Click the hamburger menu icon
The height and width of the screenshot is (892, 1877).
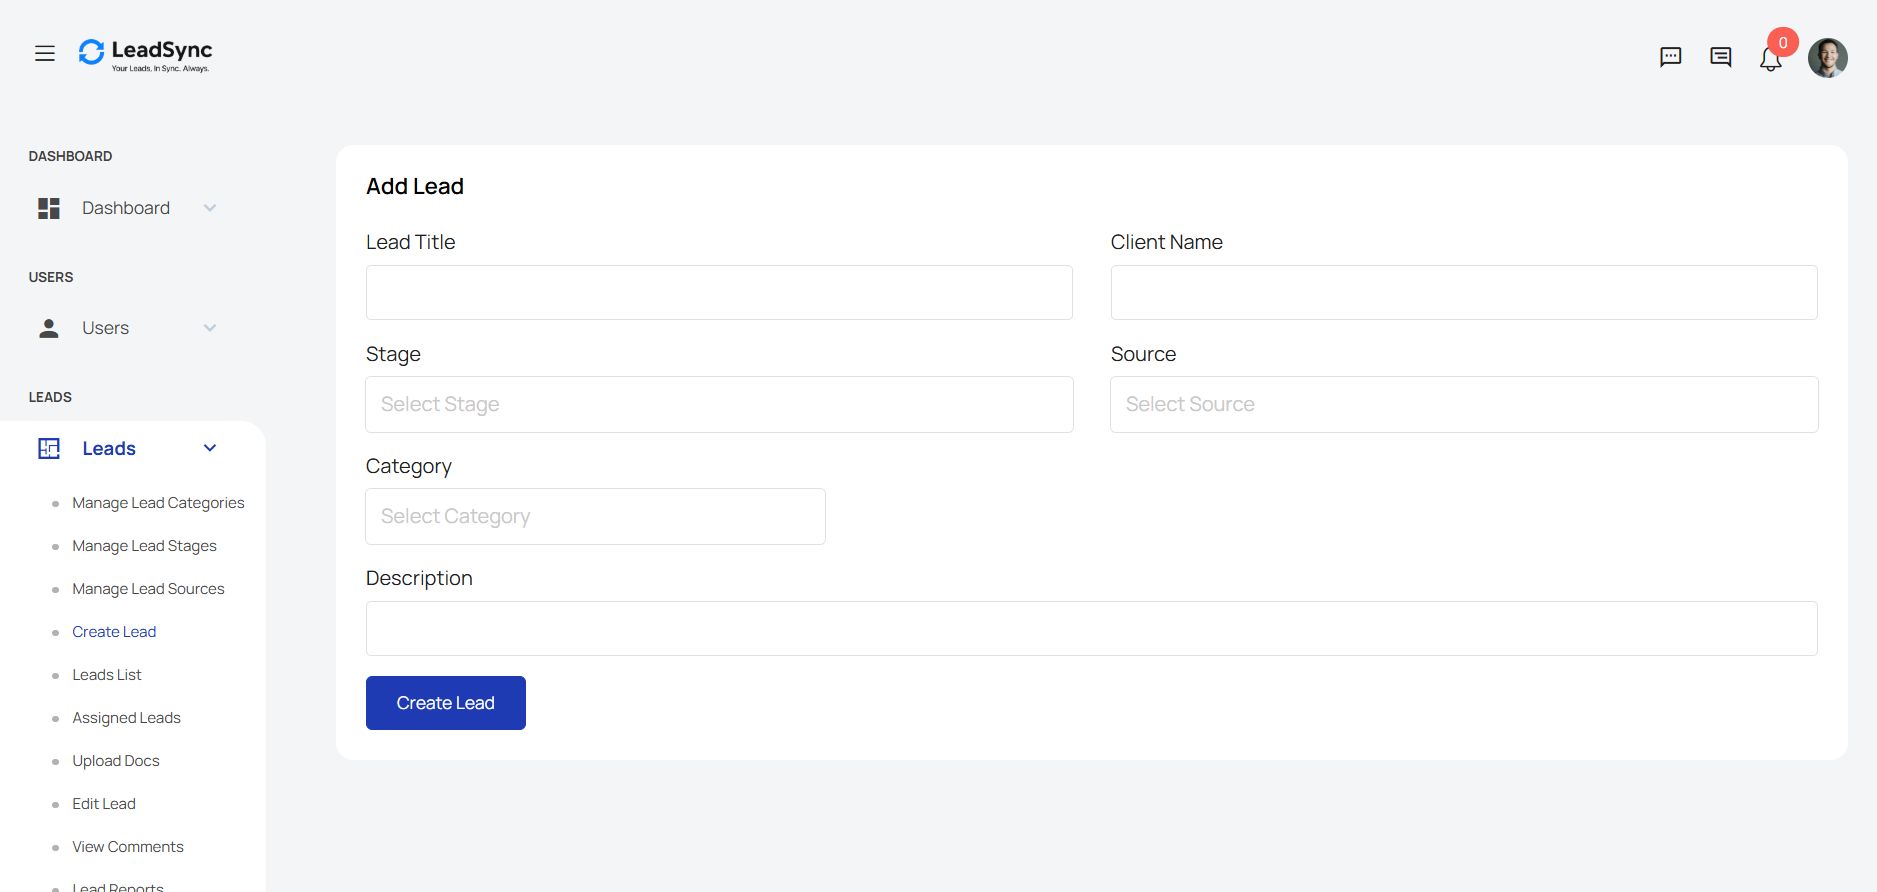45,54
